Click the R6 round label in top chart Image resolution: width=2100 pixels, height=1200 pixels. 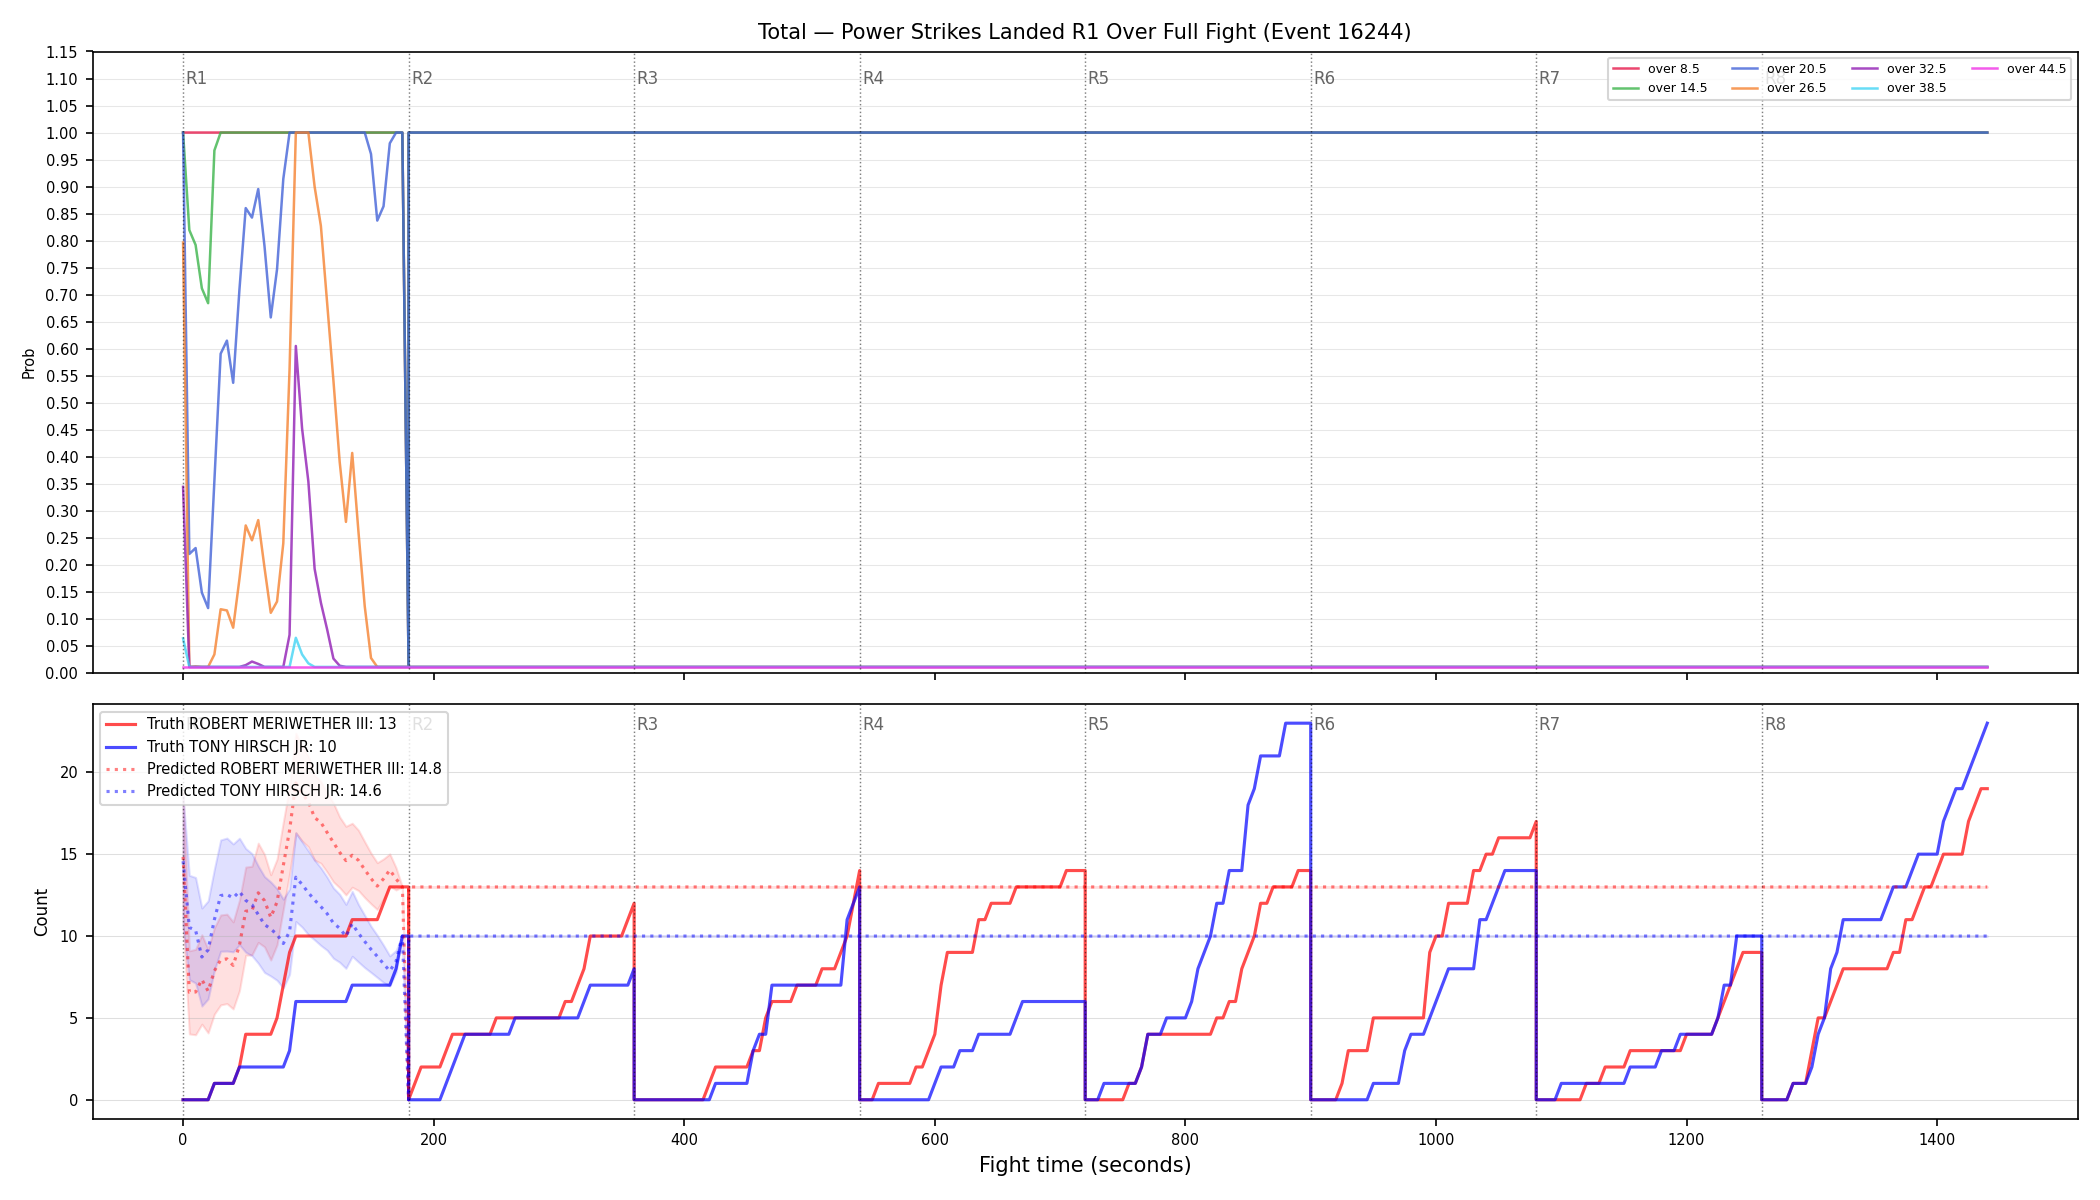point(1324,78)
